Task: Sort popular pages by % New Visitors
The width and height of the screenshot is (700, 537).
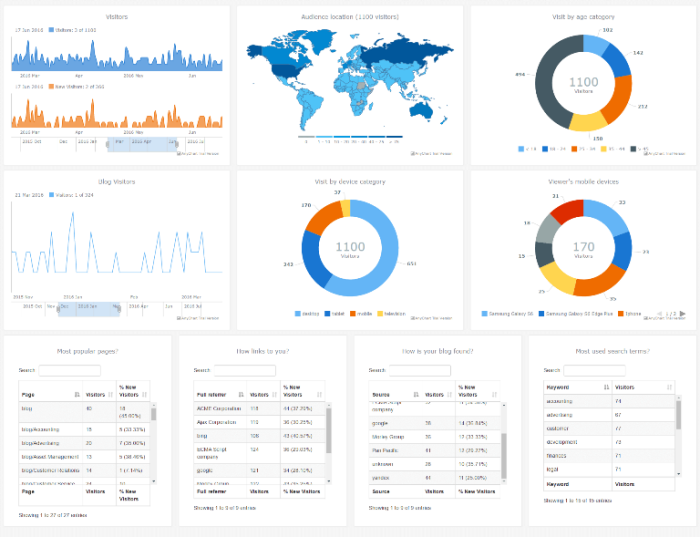Action: tap(133, 391)
